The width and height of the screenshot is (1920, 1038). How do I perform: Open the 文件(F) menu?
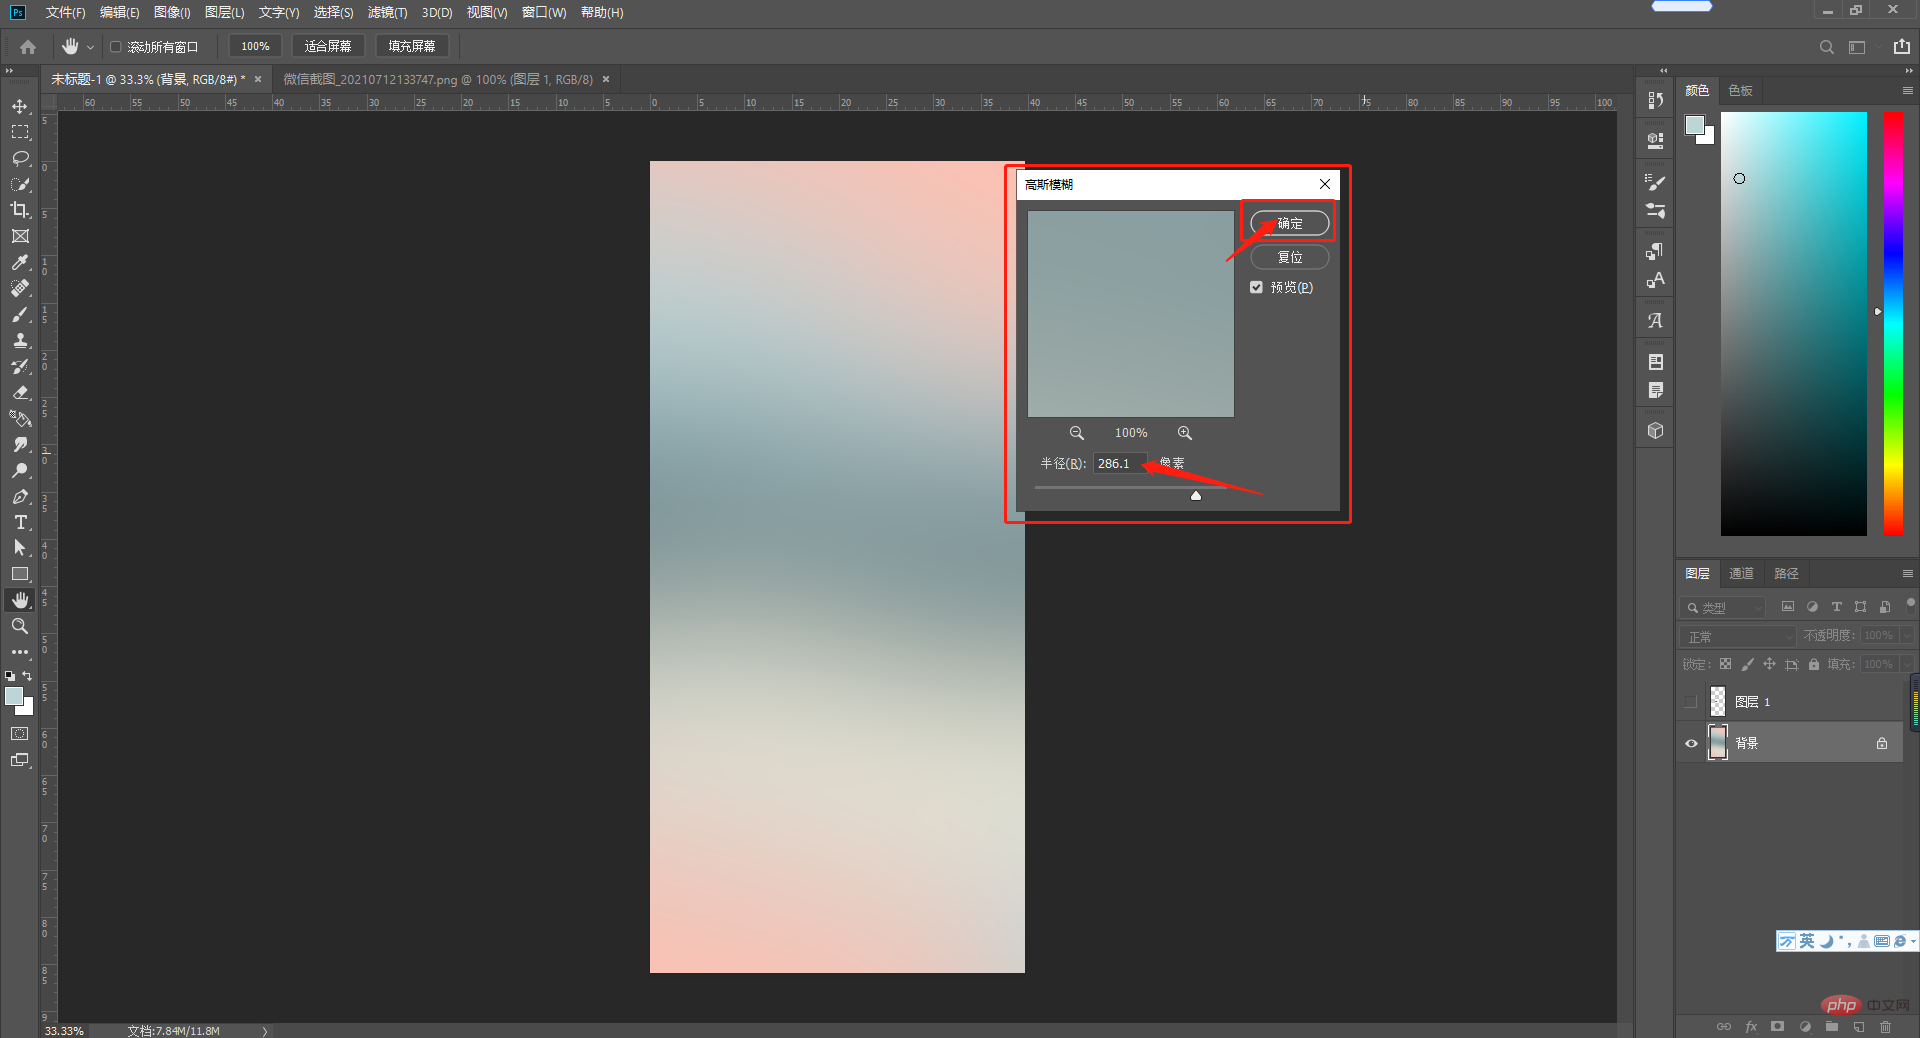click(65, 12)
